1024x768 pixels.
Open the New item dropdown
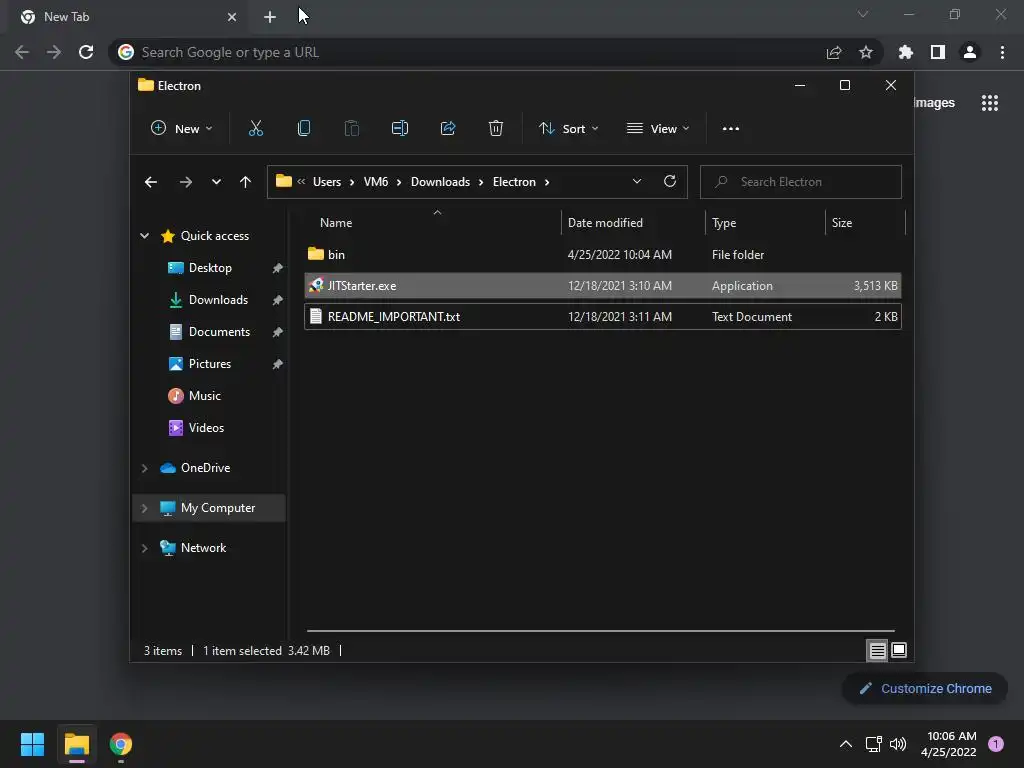(x=182, y=129)
